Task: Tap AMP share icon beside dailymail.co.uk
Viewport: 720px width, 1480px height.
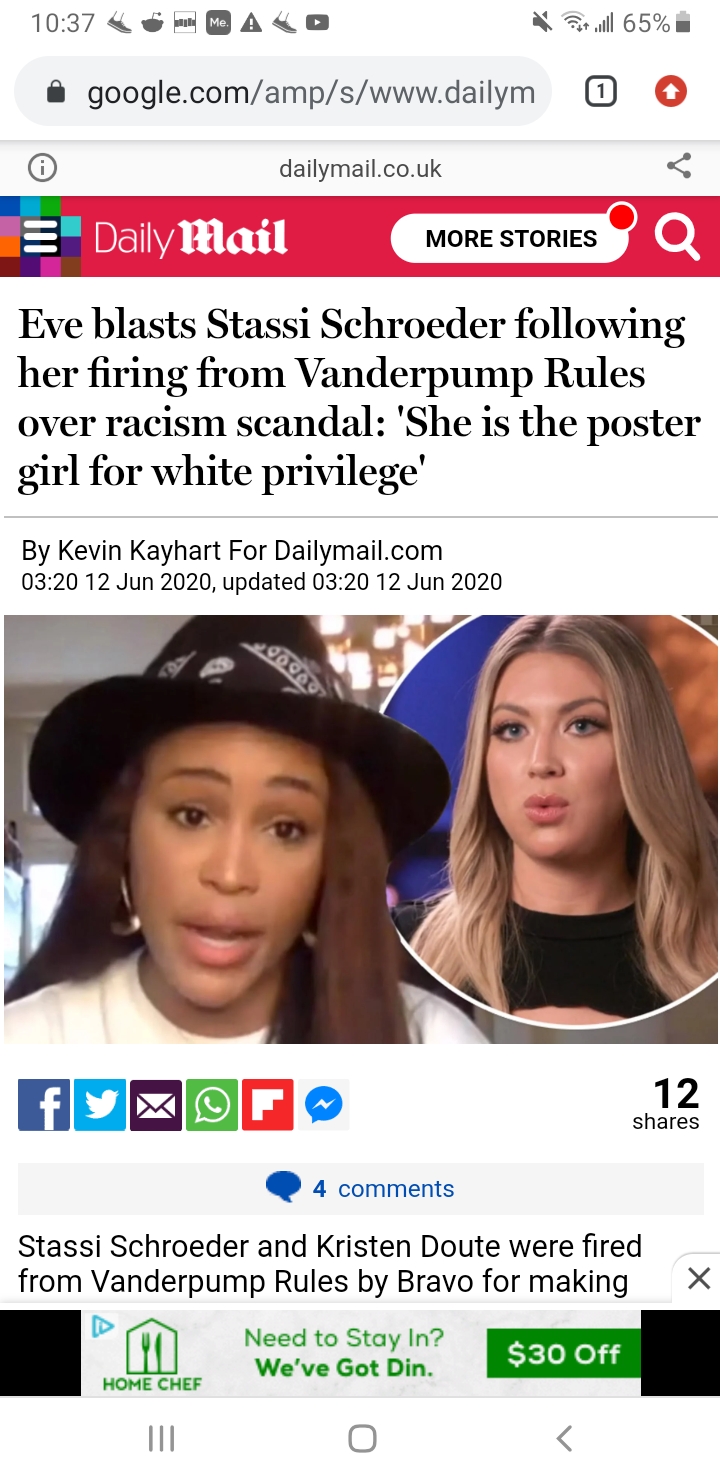Action: click(679, 167)
